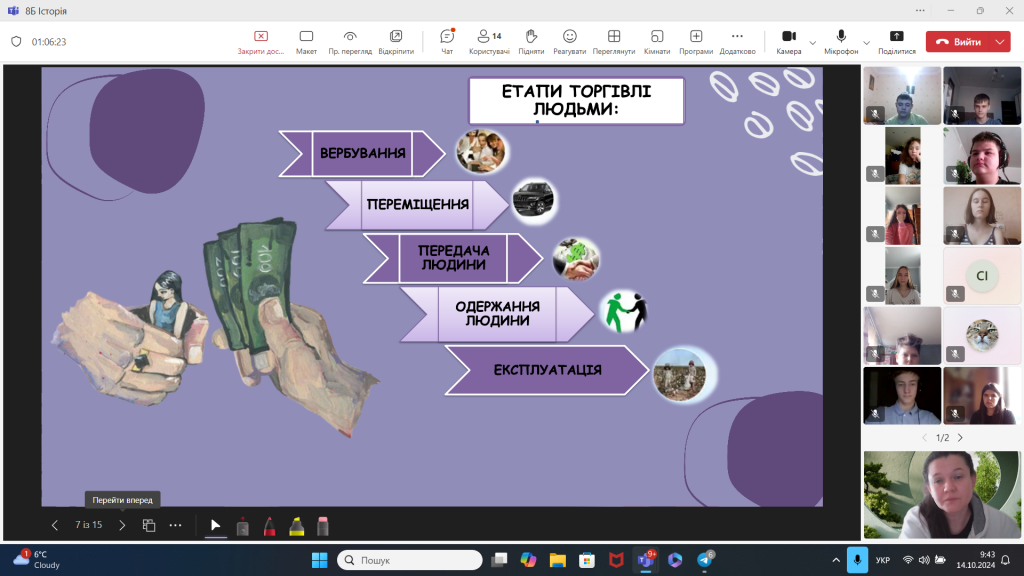Open the dropdown next to Вийти
1024x576 pixels.
[x=1001, y=42]
